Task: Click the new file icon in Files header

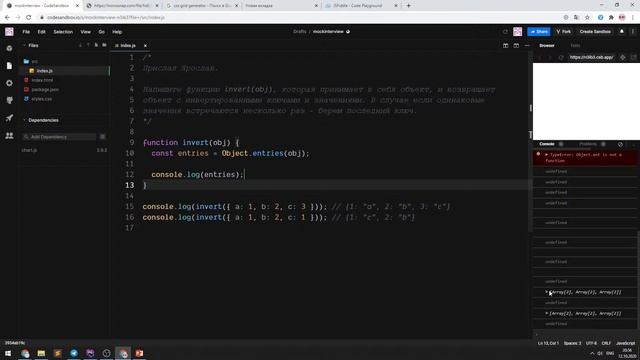Action: pyautogui.click(x=96, y=45)
